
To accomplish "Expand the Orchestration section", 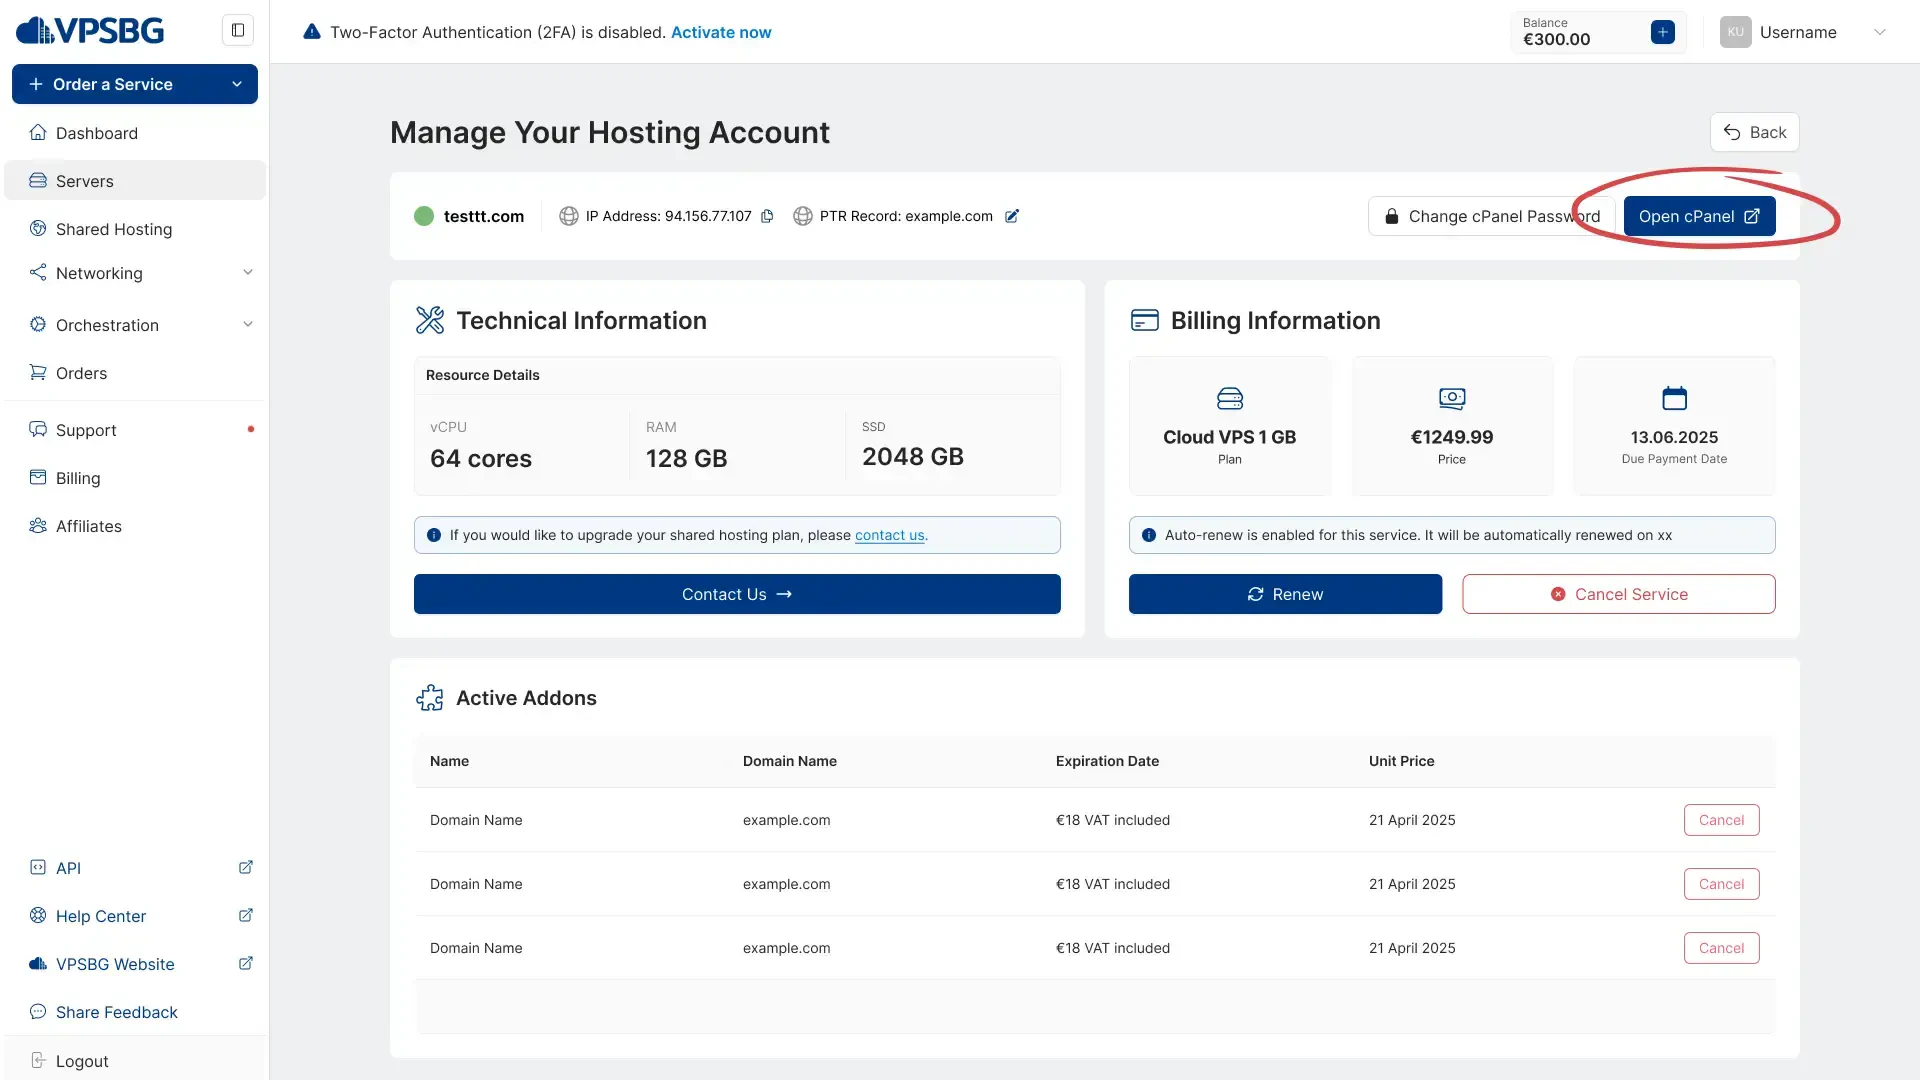I will pos(247,324).
